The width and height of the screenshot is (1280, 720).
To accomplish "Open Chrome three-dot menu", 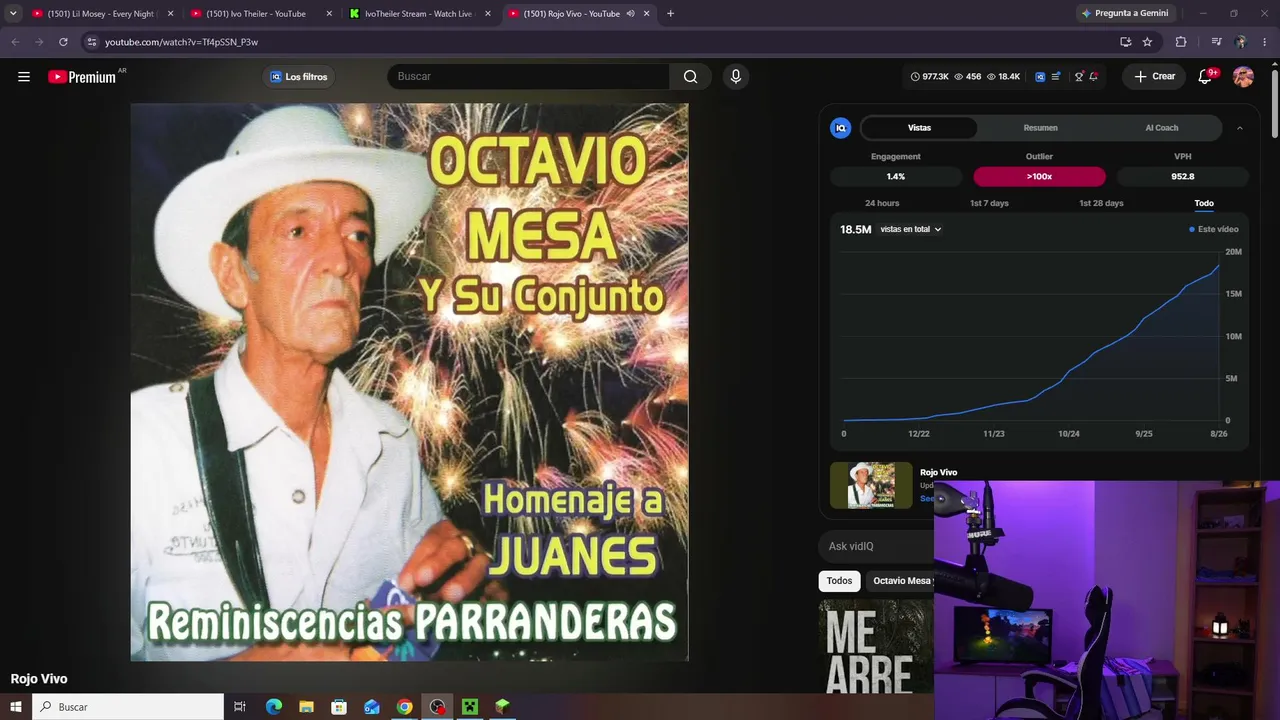I will coord(1266,42).
